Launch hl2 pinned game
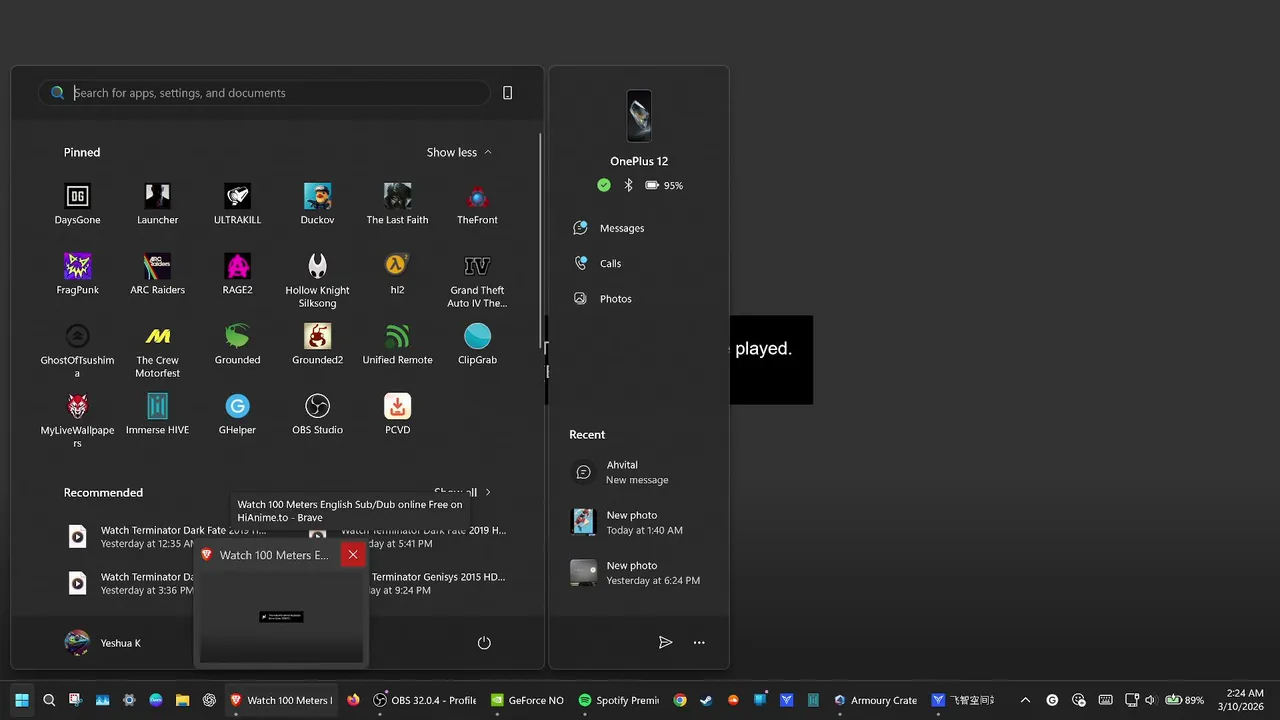This screenshot has width=1280, height=720. 397,274
